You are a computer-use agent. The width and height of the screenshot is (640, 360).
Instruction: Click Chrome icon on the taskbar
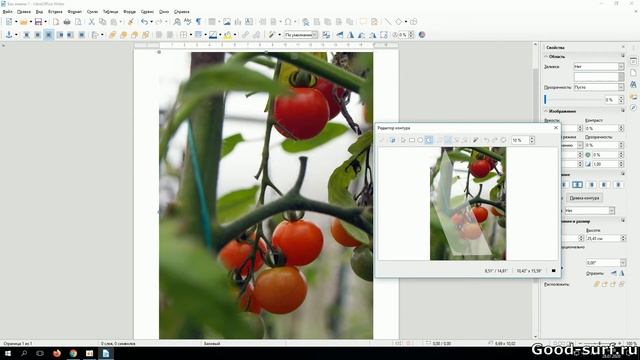pyautogui.click(x=73, y=353)
